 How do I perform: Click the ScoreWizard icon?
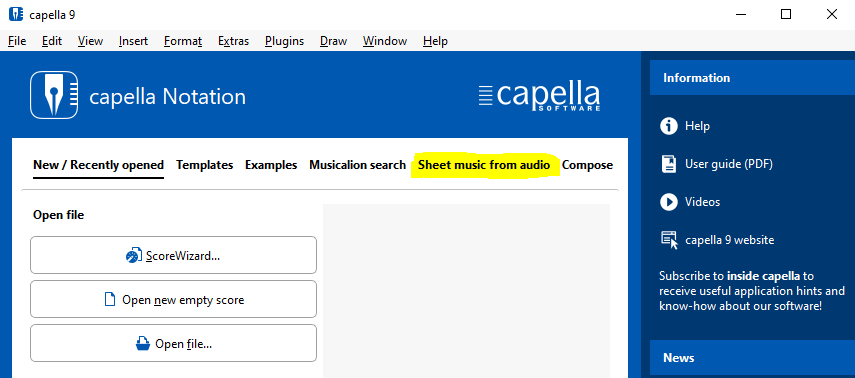134,255
